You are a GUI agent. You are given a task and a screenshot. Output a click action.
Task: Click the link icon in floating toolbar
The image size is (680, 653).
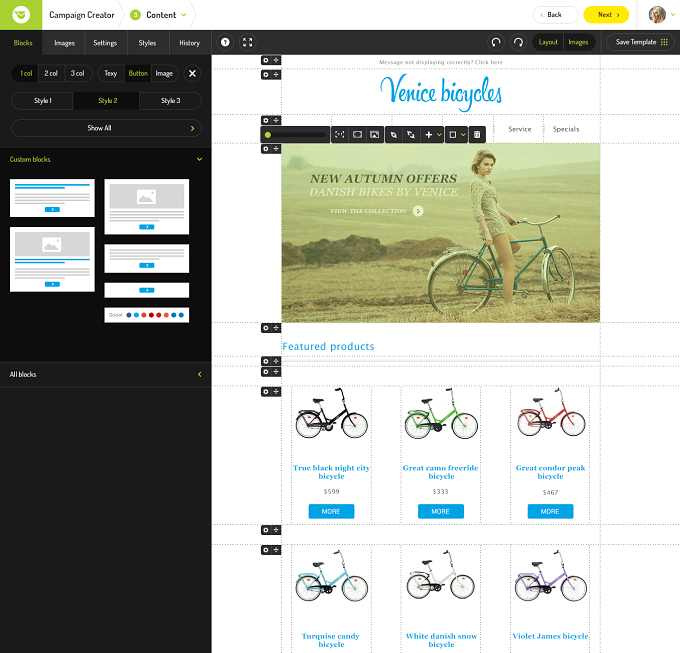click(393, 135)
